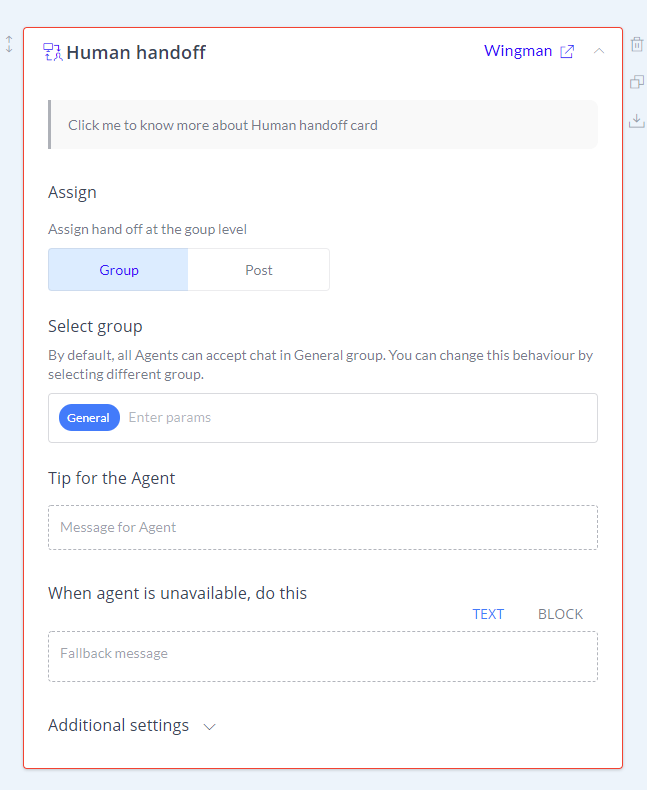Click the General group tag
Image resolution: width=647 pixels, height=790 pixels.
click(x=89, y=418)
